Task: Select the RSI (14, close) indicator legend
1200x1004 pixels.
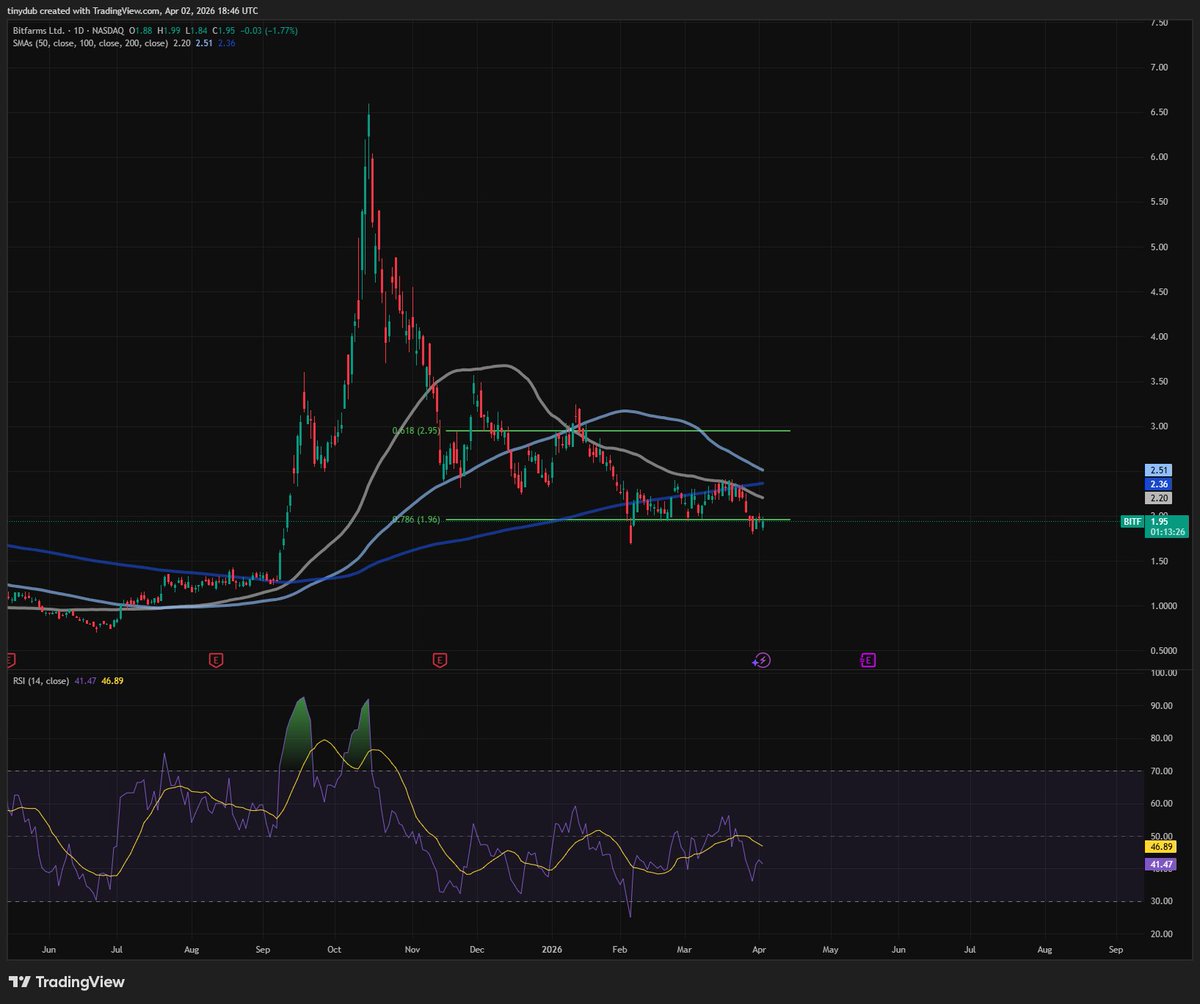Action: tap(39, 681)
